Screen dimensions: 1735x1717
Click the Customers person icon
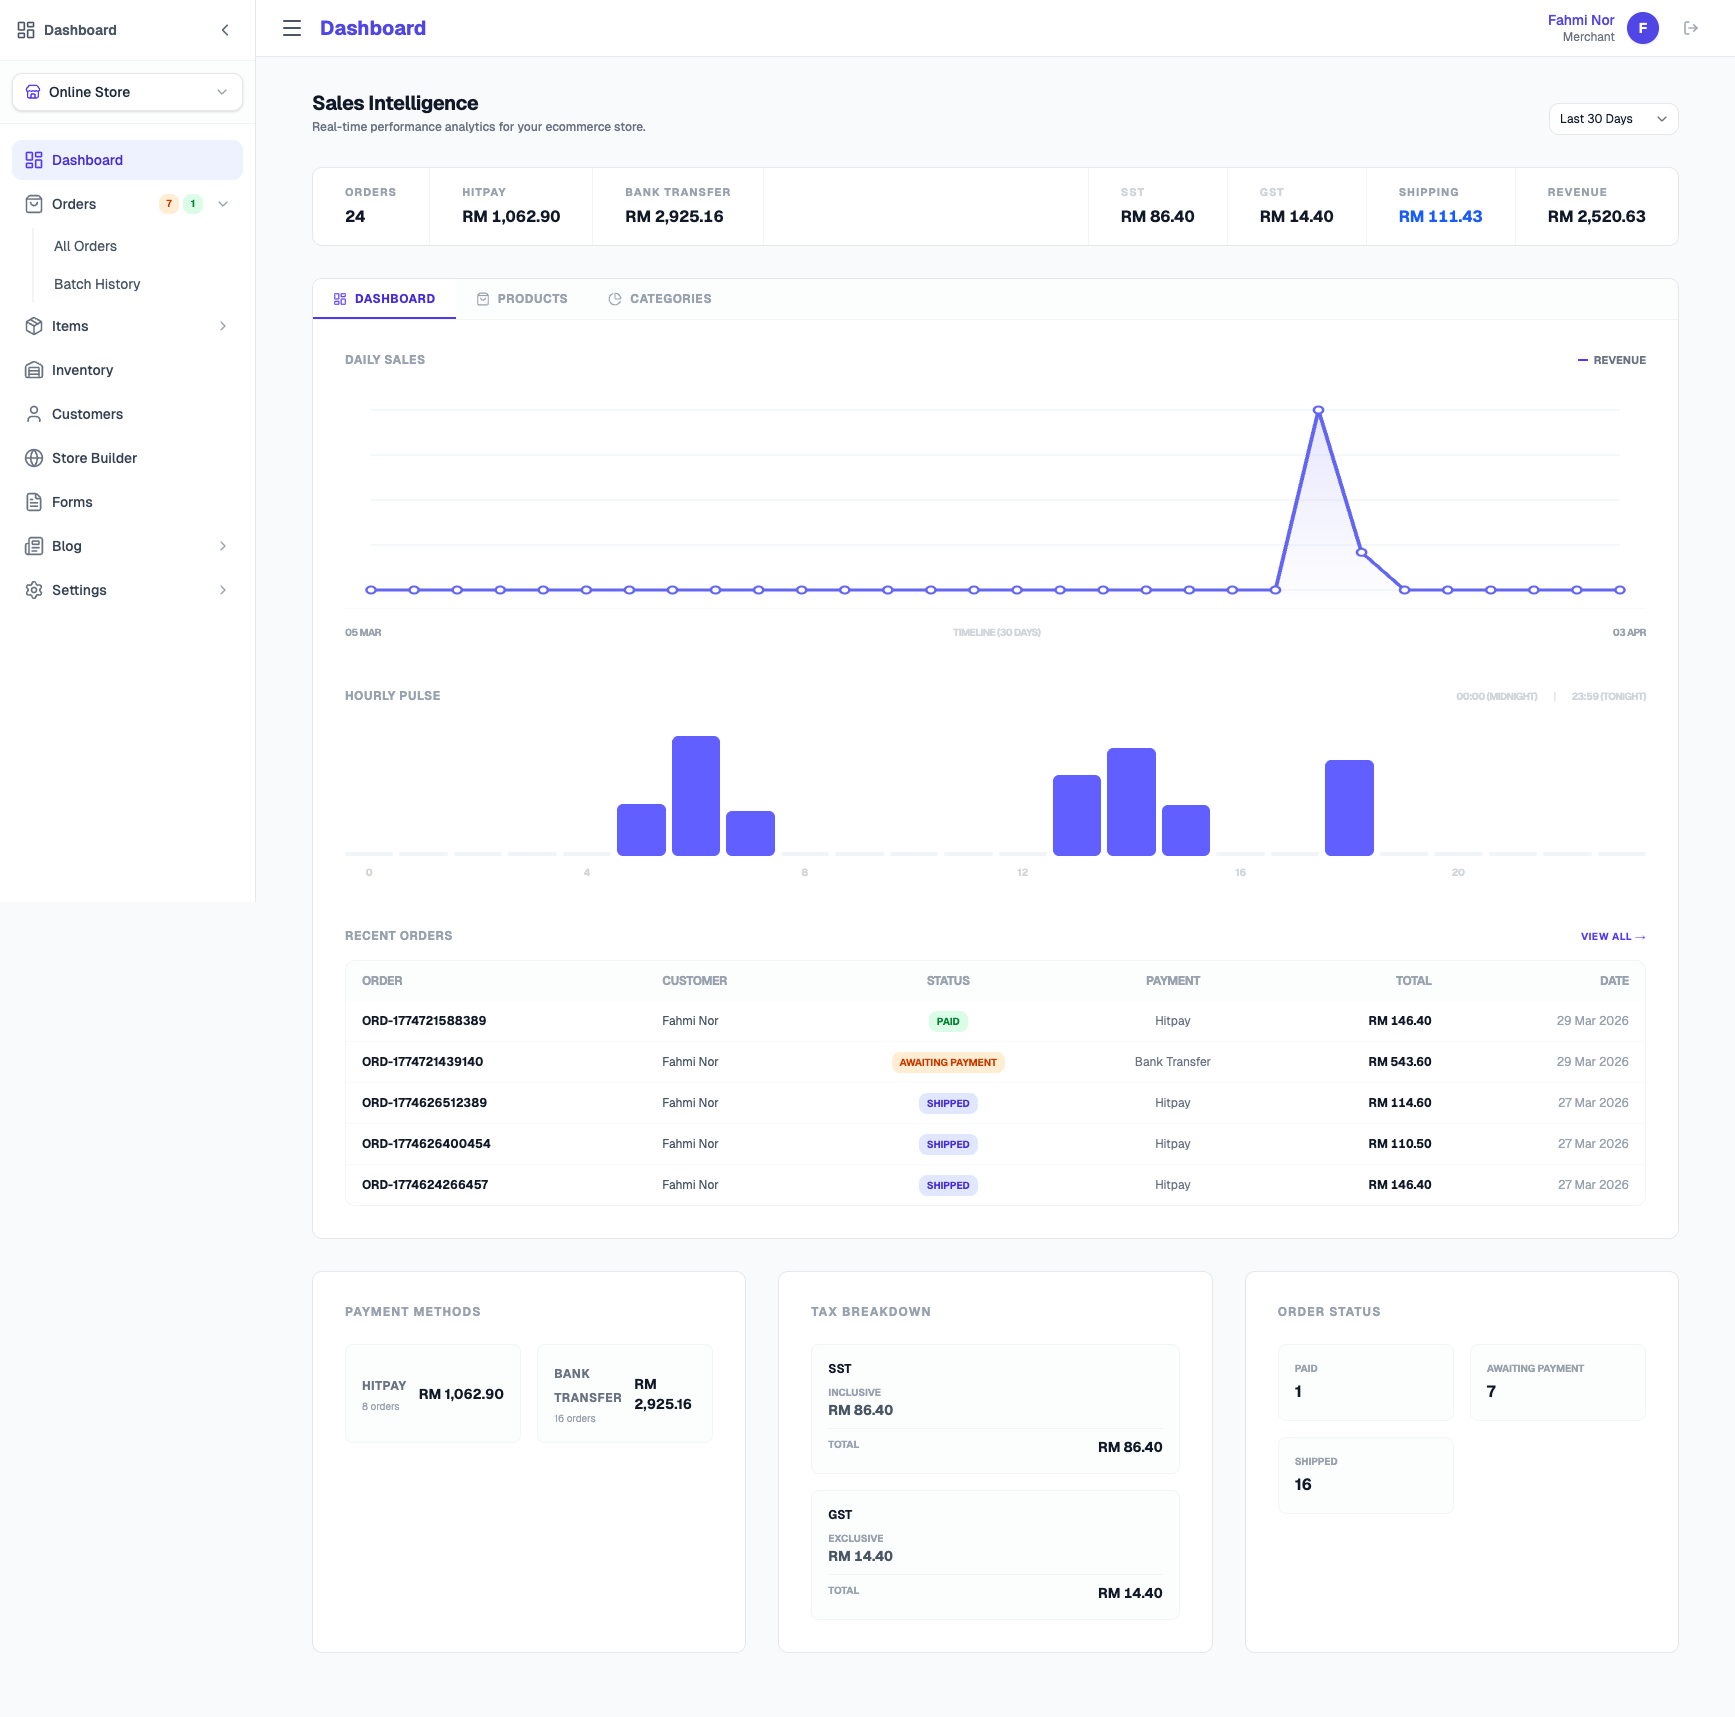(33, 414)
